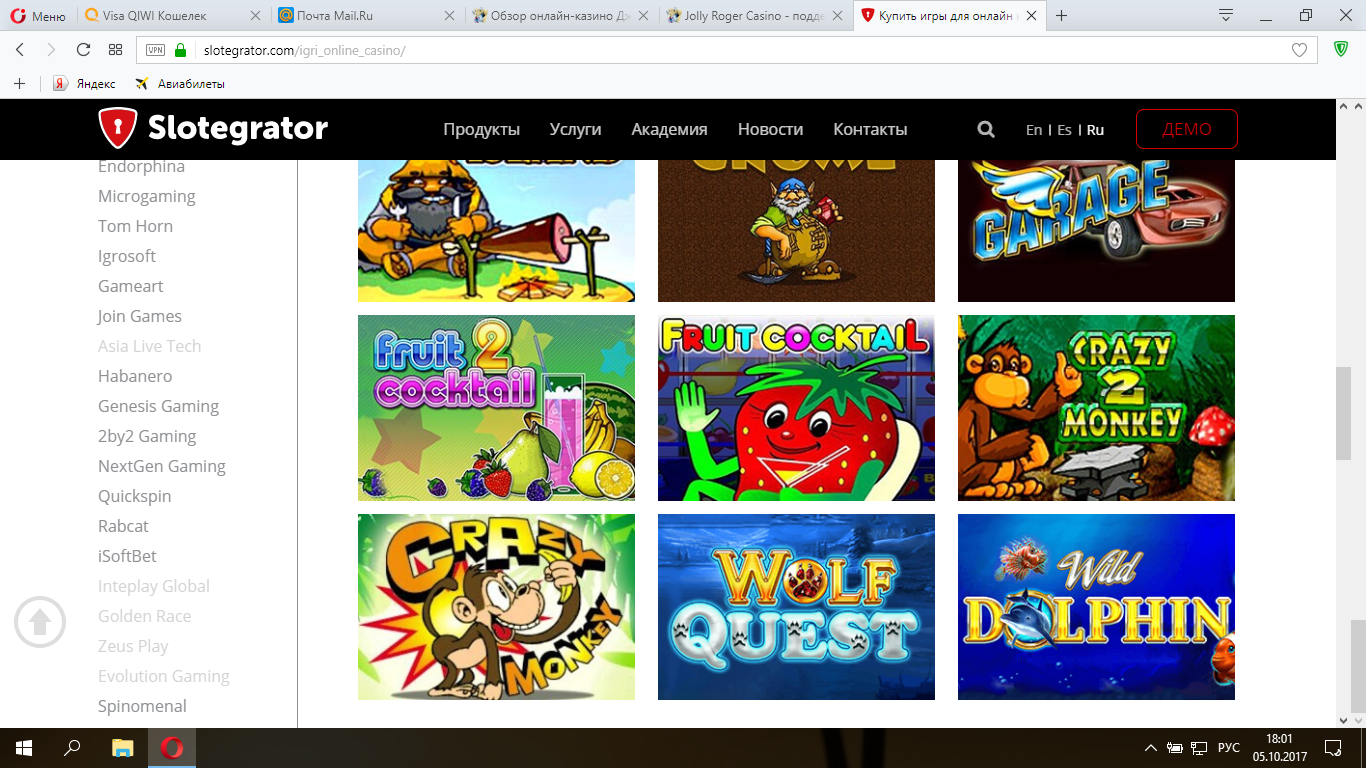Select Gameart in the provider list

pyautogui.click(x=130, y=286)
